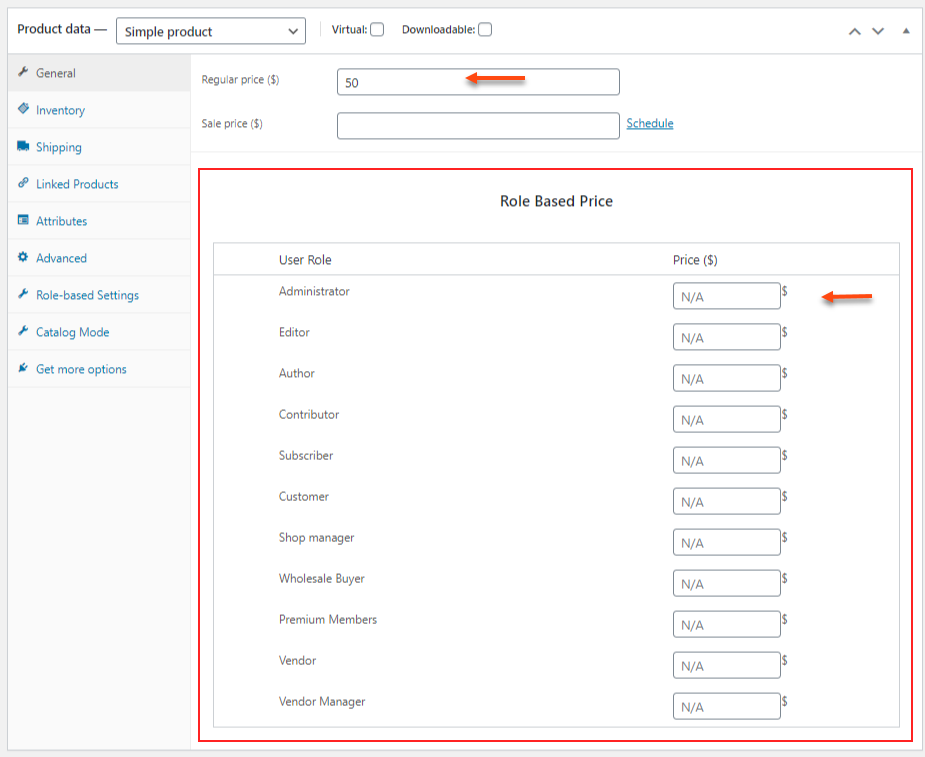The height and width of the screenshot is (757, 925).
Task: Click the Vendor Manager price field
Action: [x=726, y=706]
